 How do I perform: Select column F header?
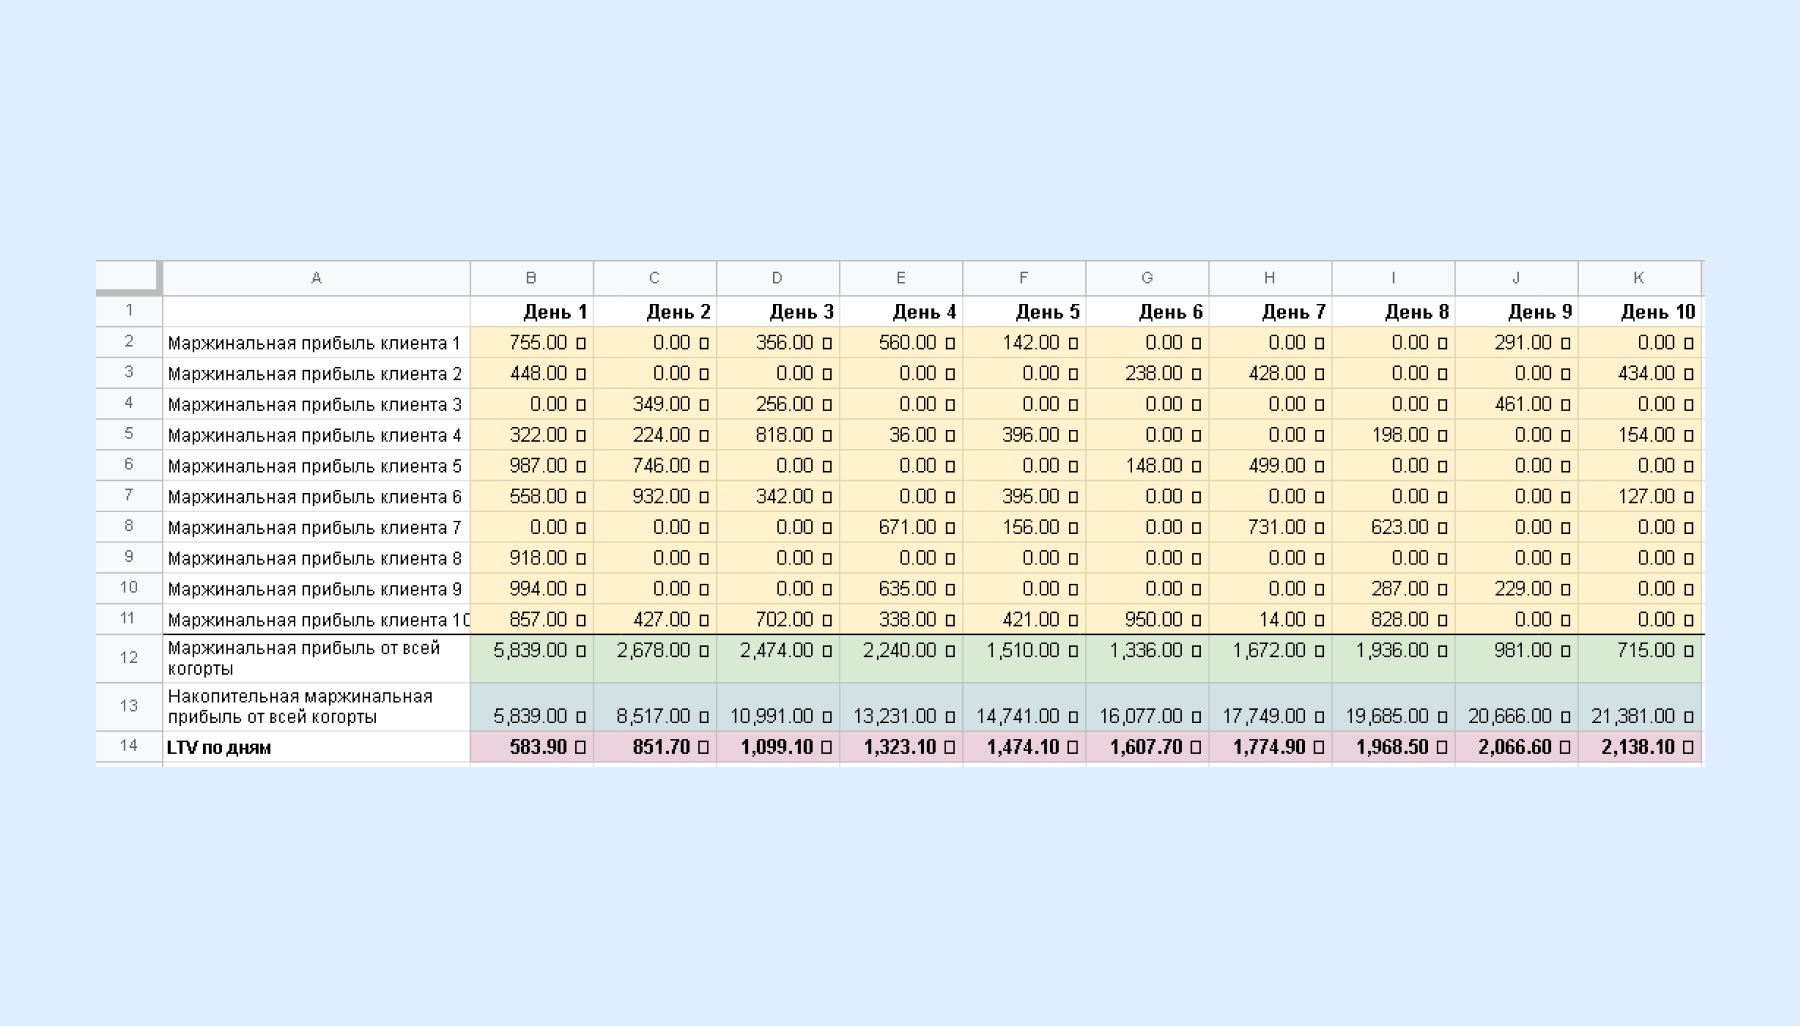pyautogui.click(x=1024, y=278)
